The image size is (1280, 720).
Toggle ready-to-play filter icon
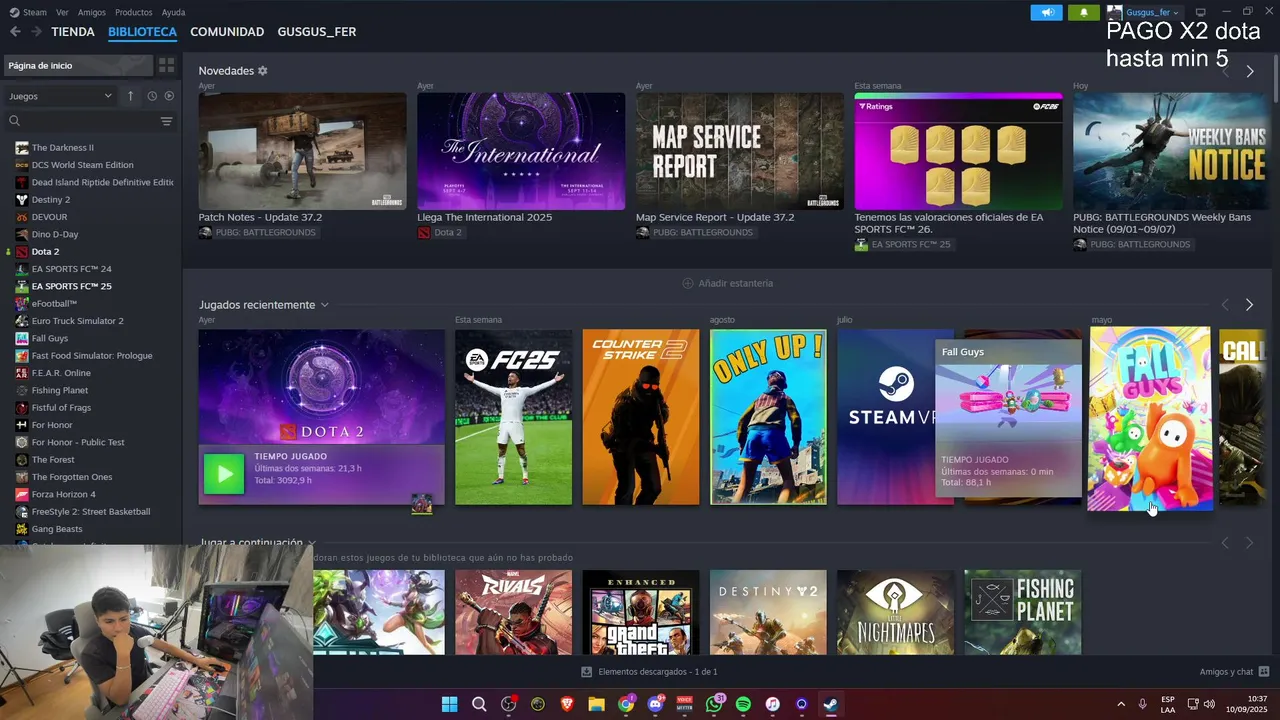click(169, 96)
